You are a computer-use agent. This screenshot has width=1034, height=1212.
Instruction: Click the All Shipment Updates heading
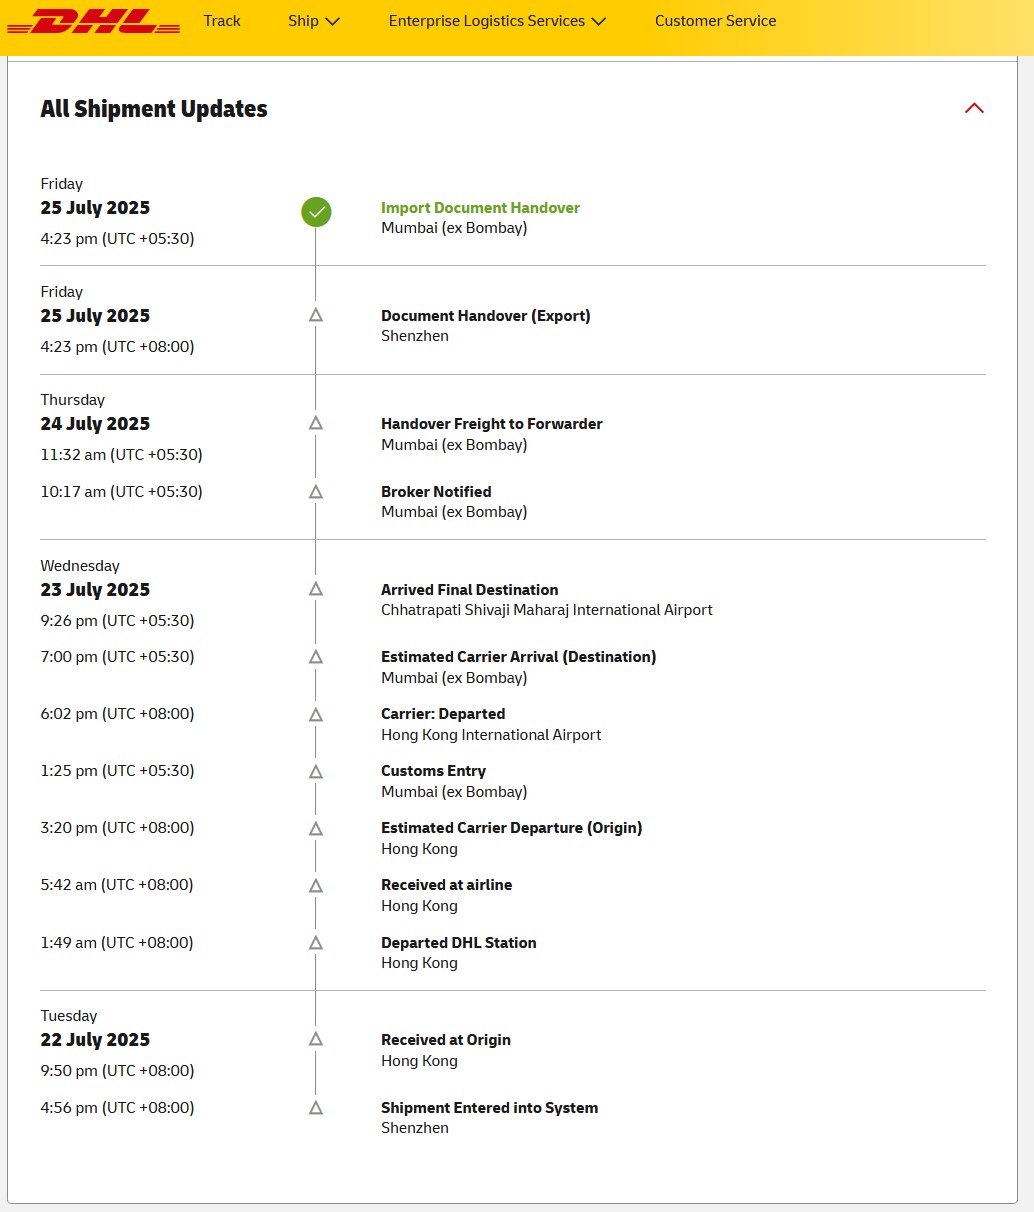tap(154, 109)
